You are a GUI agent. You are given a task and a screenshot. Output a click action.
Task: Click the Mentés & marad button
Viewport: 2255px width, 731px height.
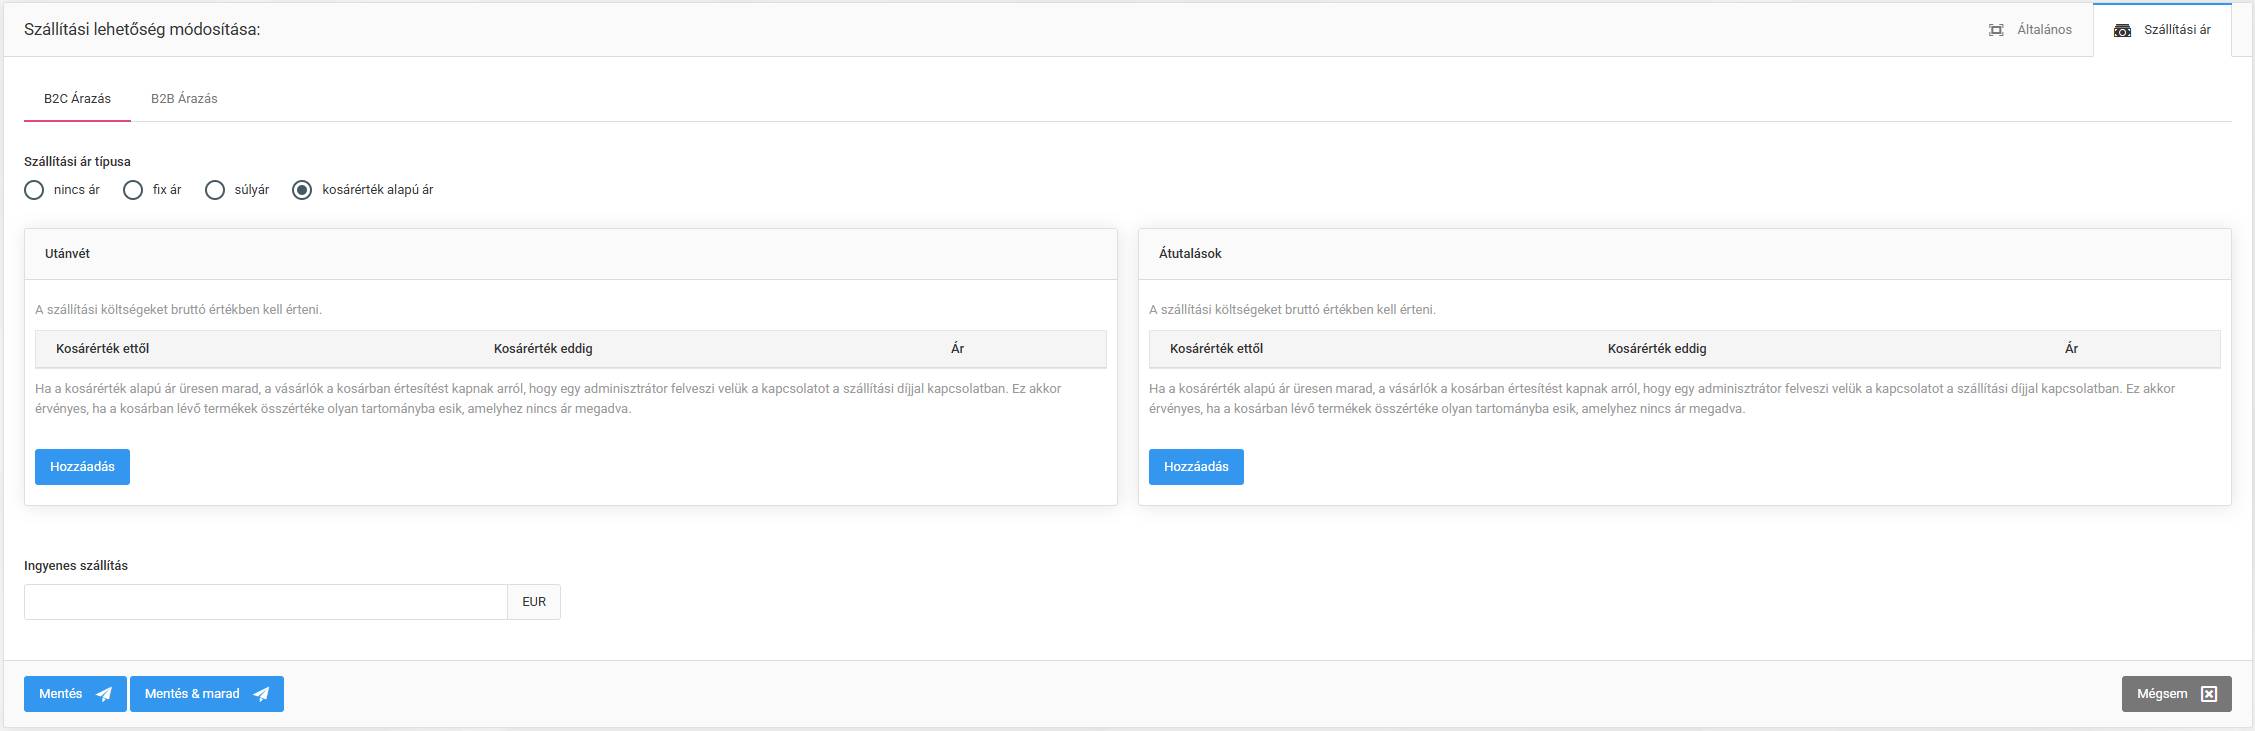207,694
